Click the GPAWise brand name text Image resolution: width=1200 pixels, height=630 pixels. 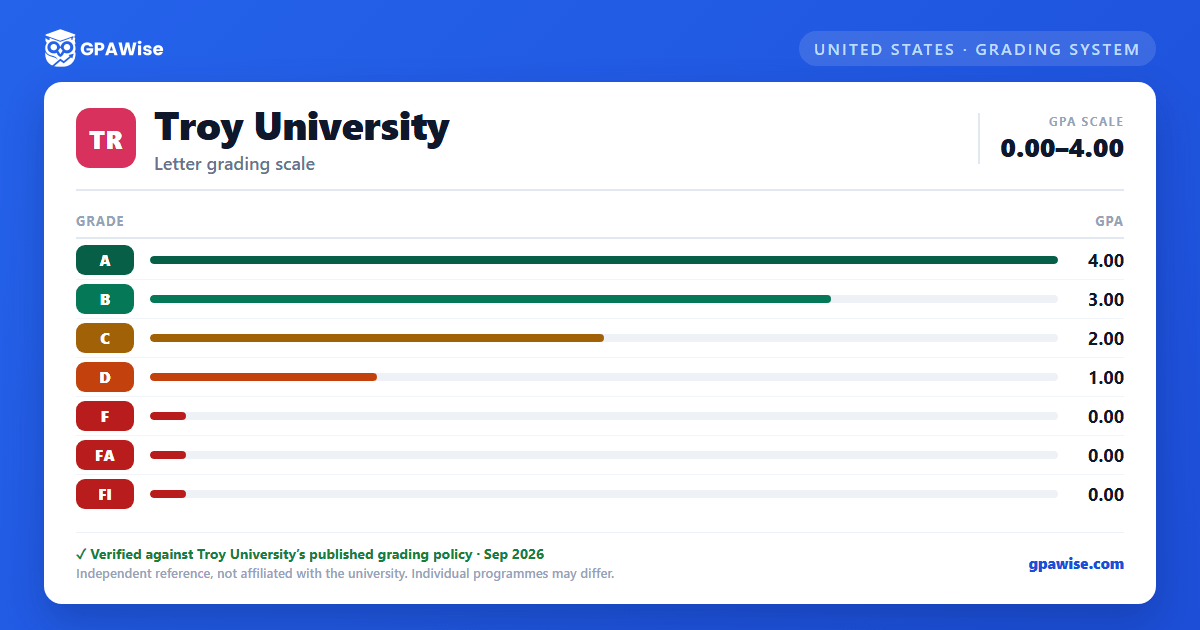pos(122,48)
